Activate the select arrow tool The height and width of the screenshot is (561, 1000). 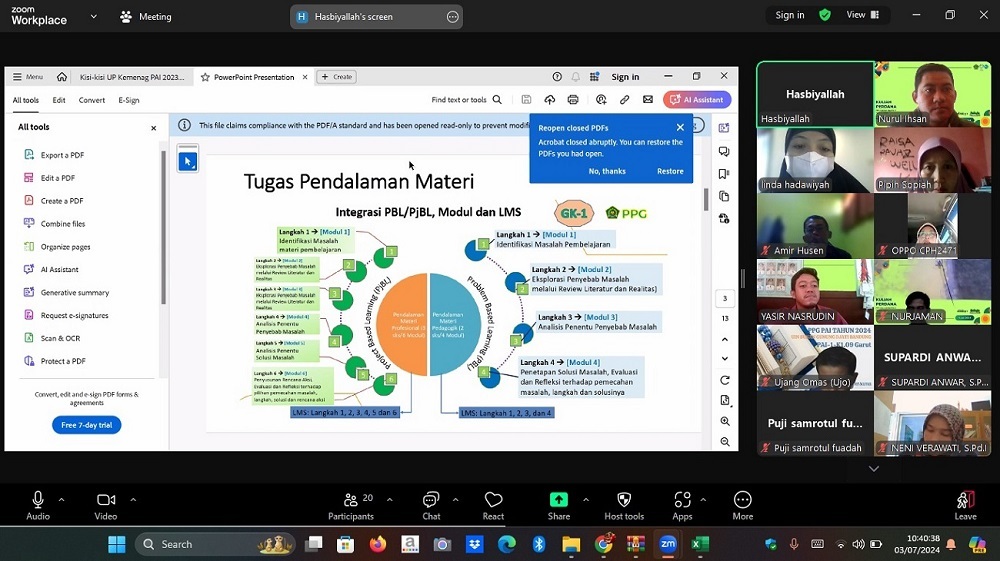click(188, 161)
